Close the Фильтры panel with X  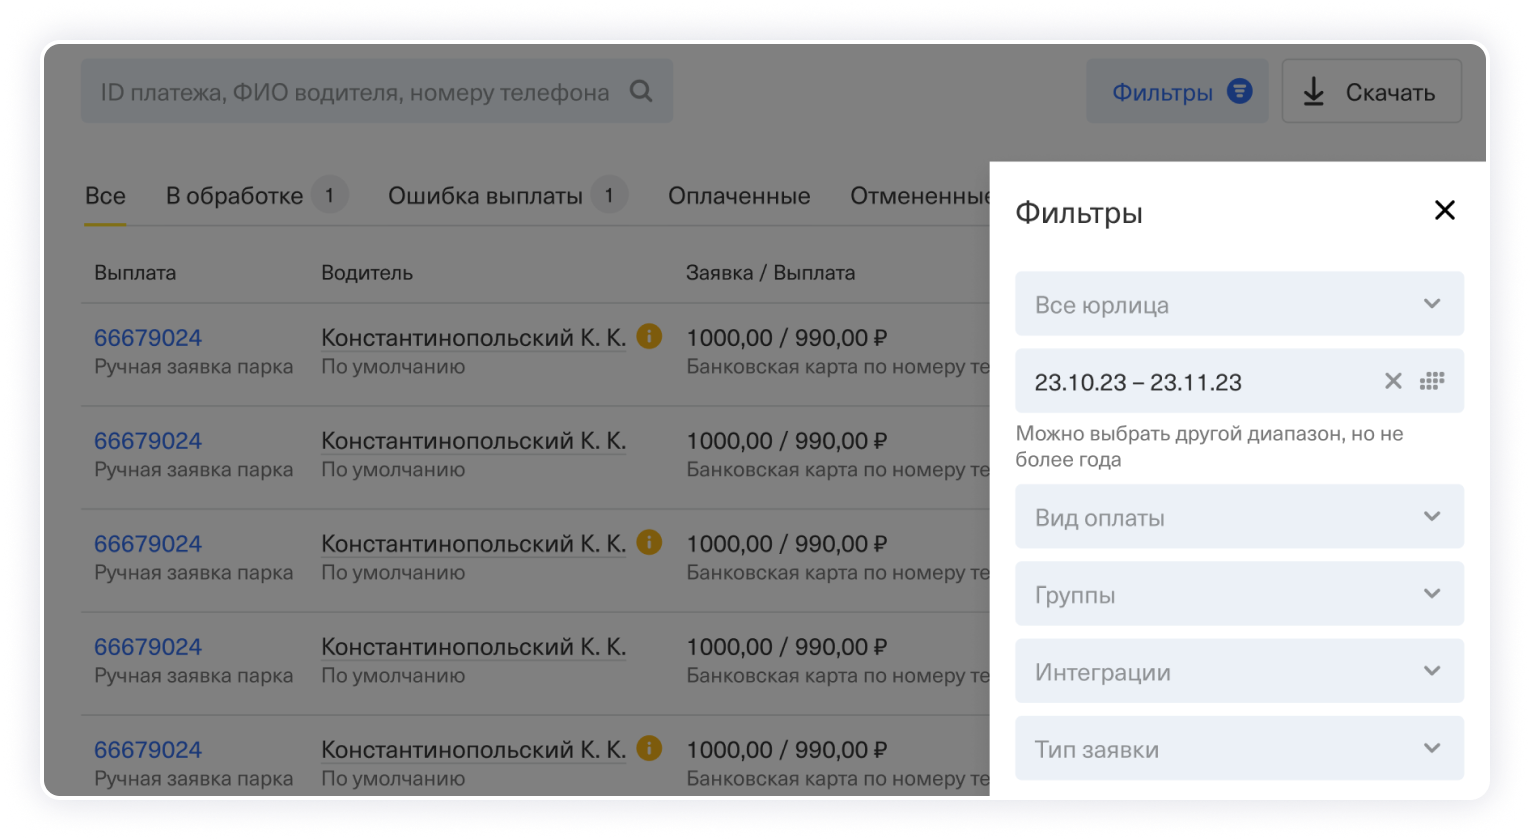pyautogui.click(x=1444, y=210)
